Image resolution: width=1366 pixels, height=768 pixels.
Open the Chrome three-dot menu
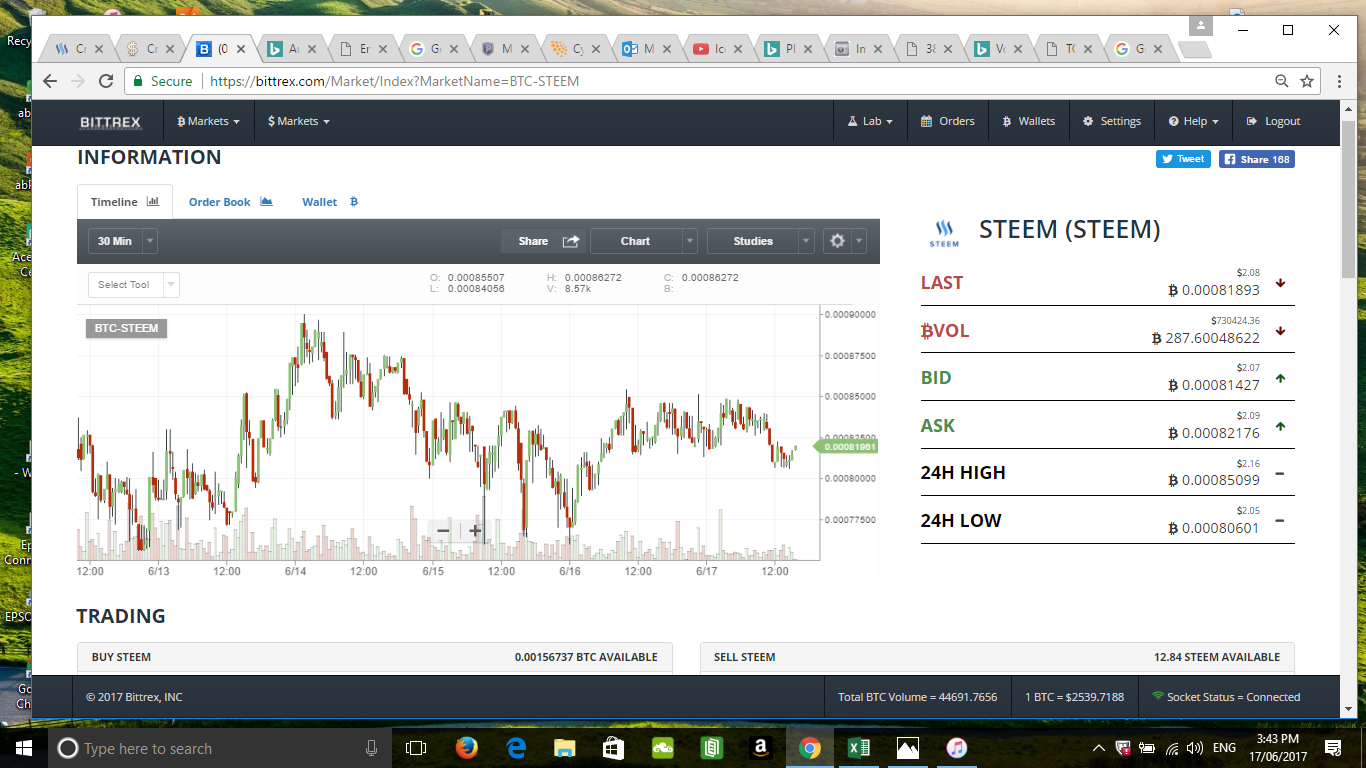pos(1339,81)
